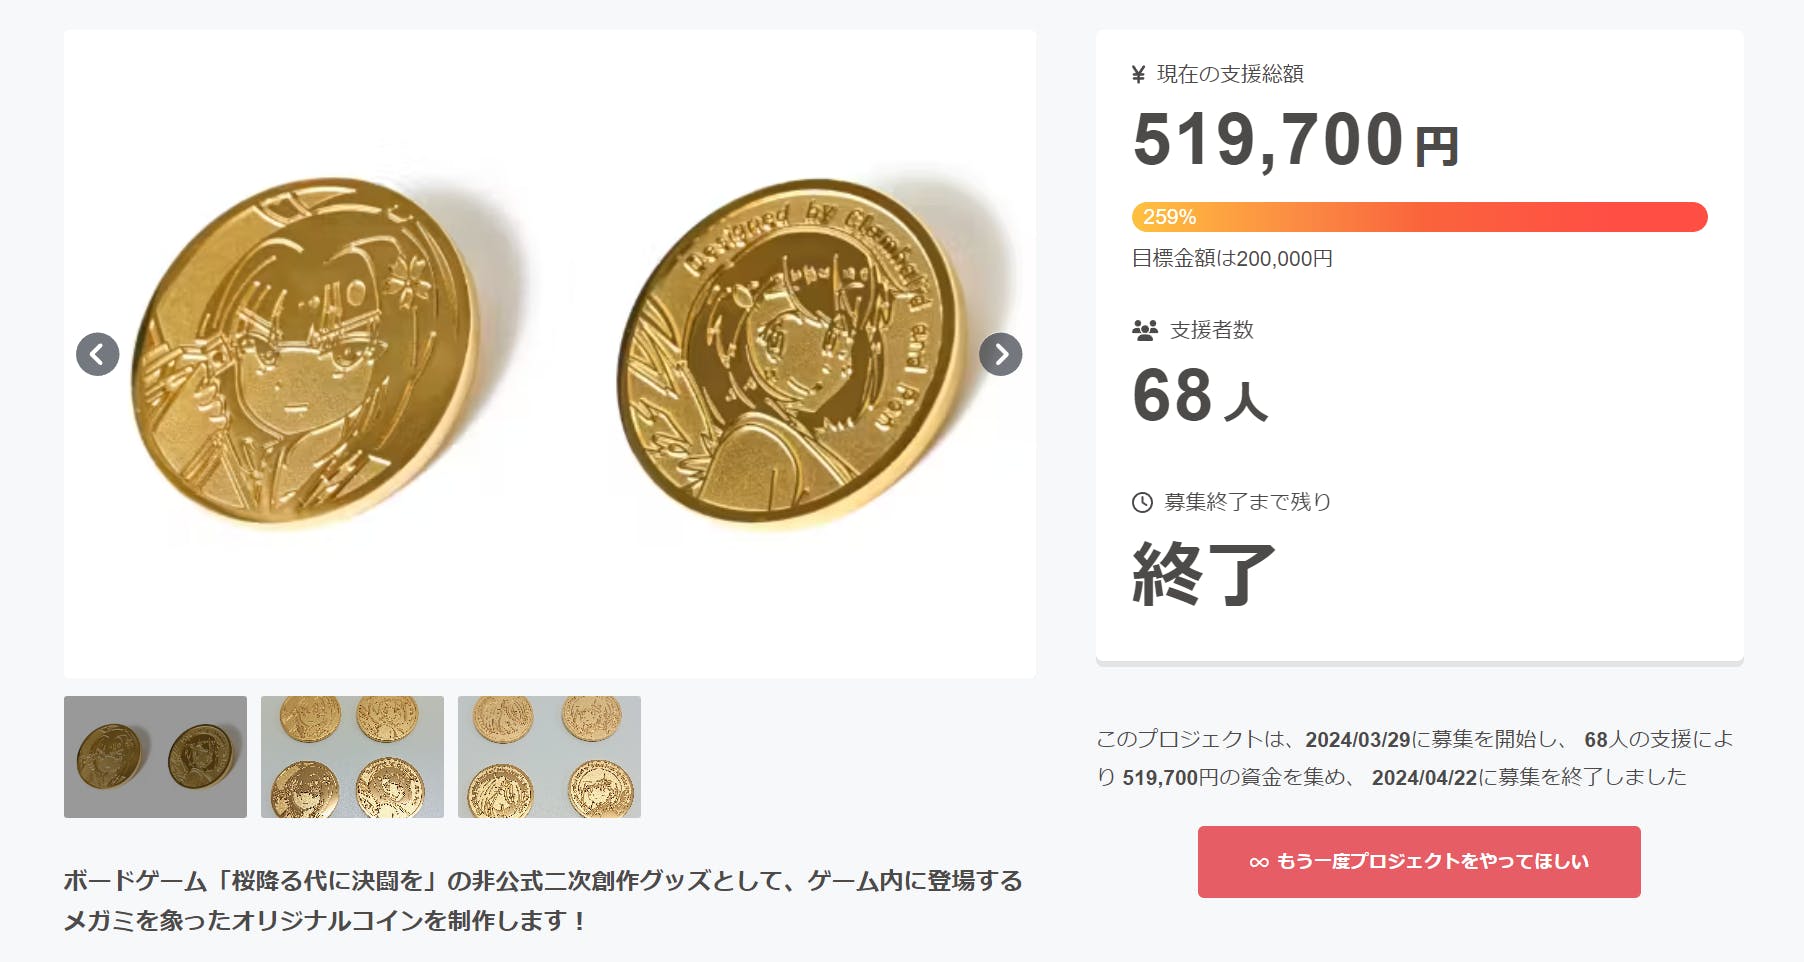
Task: Click the 259% funding progress bar
Action: pyautogui.click(x=1419, y=217)
